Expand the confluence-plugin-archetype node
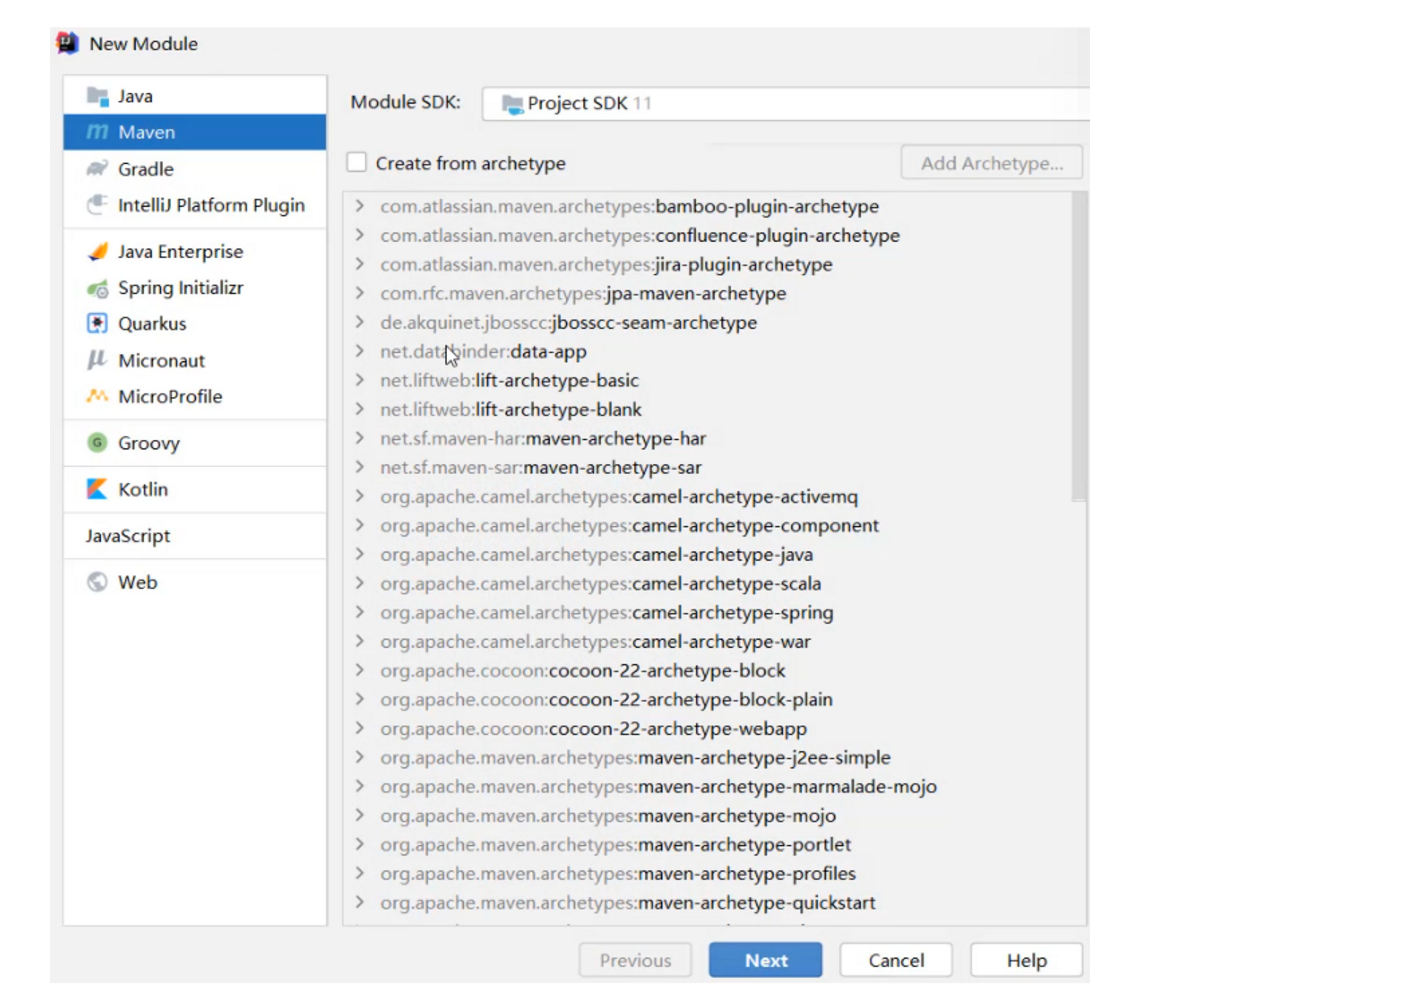This screenshot has width=1428, height=986. click(x=359, y=235)
